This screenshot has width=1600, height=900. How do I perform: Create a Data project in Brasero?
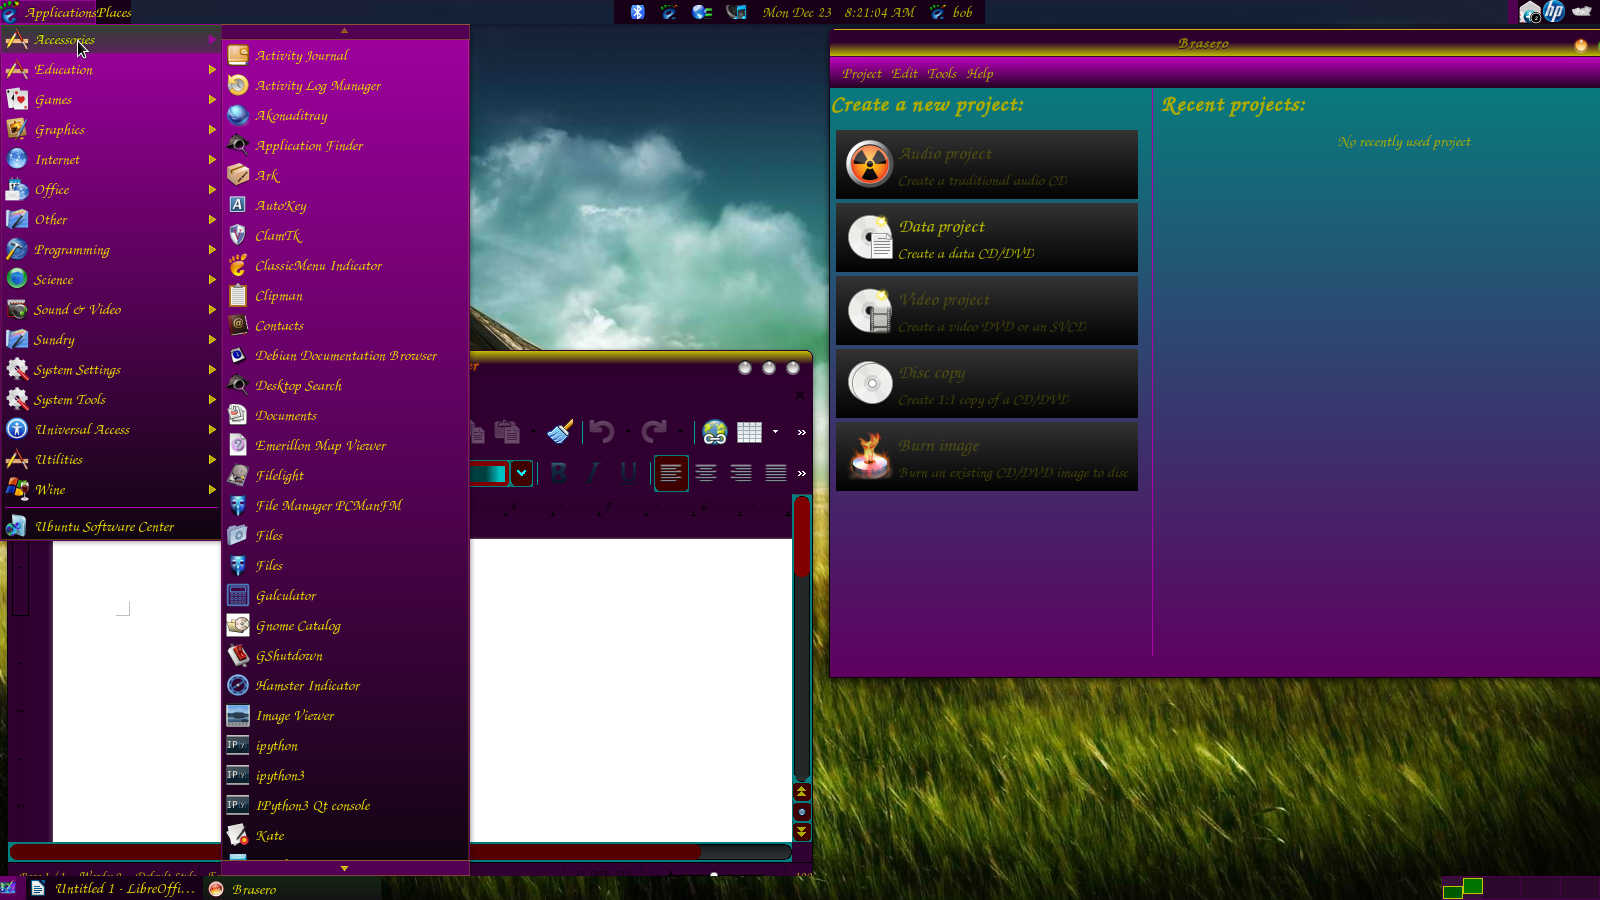(x=987, y=238)
